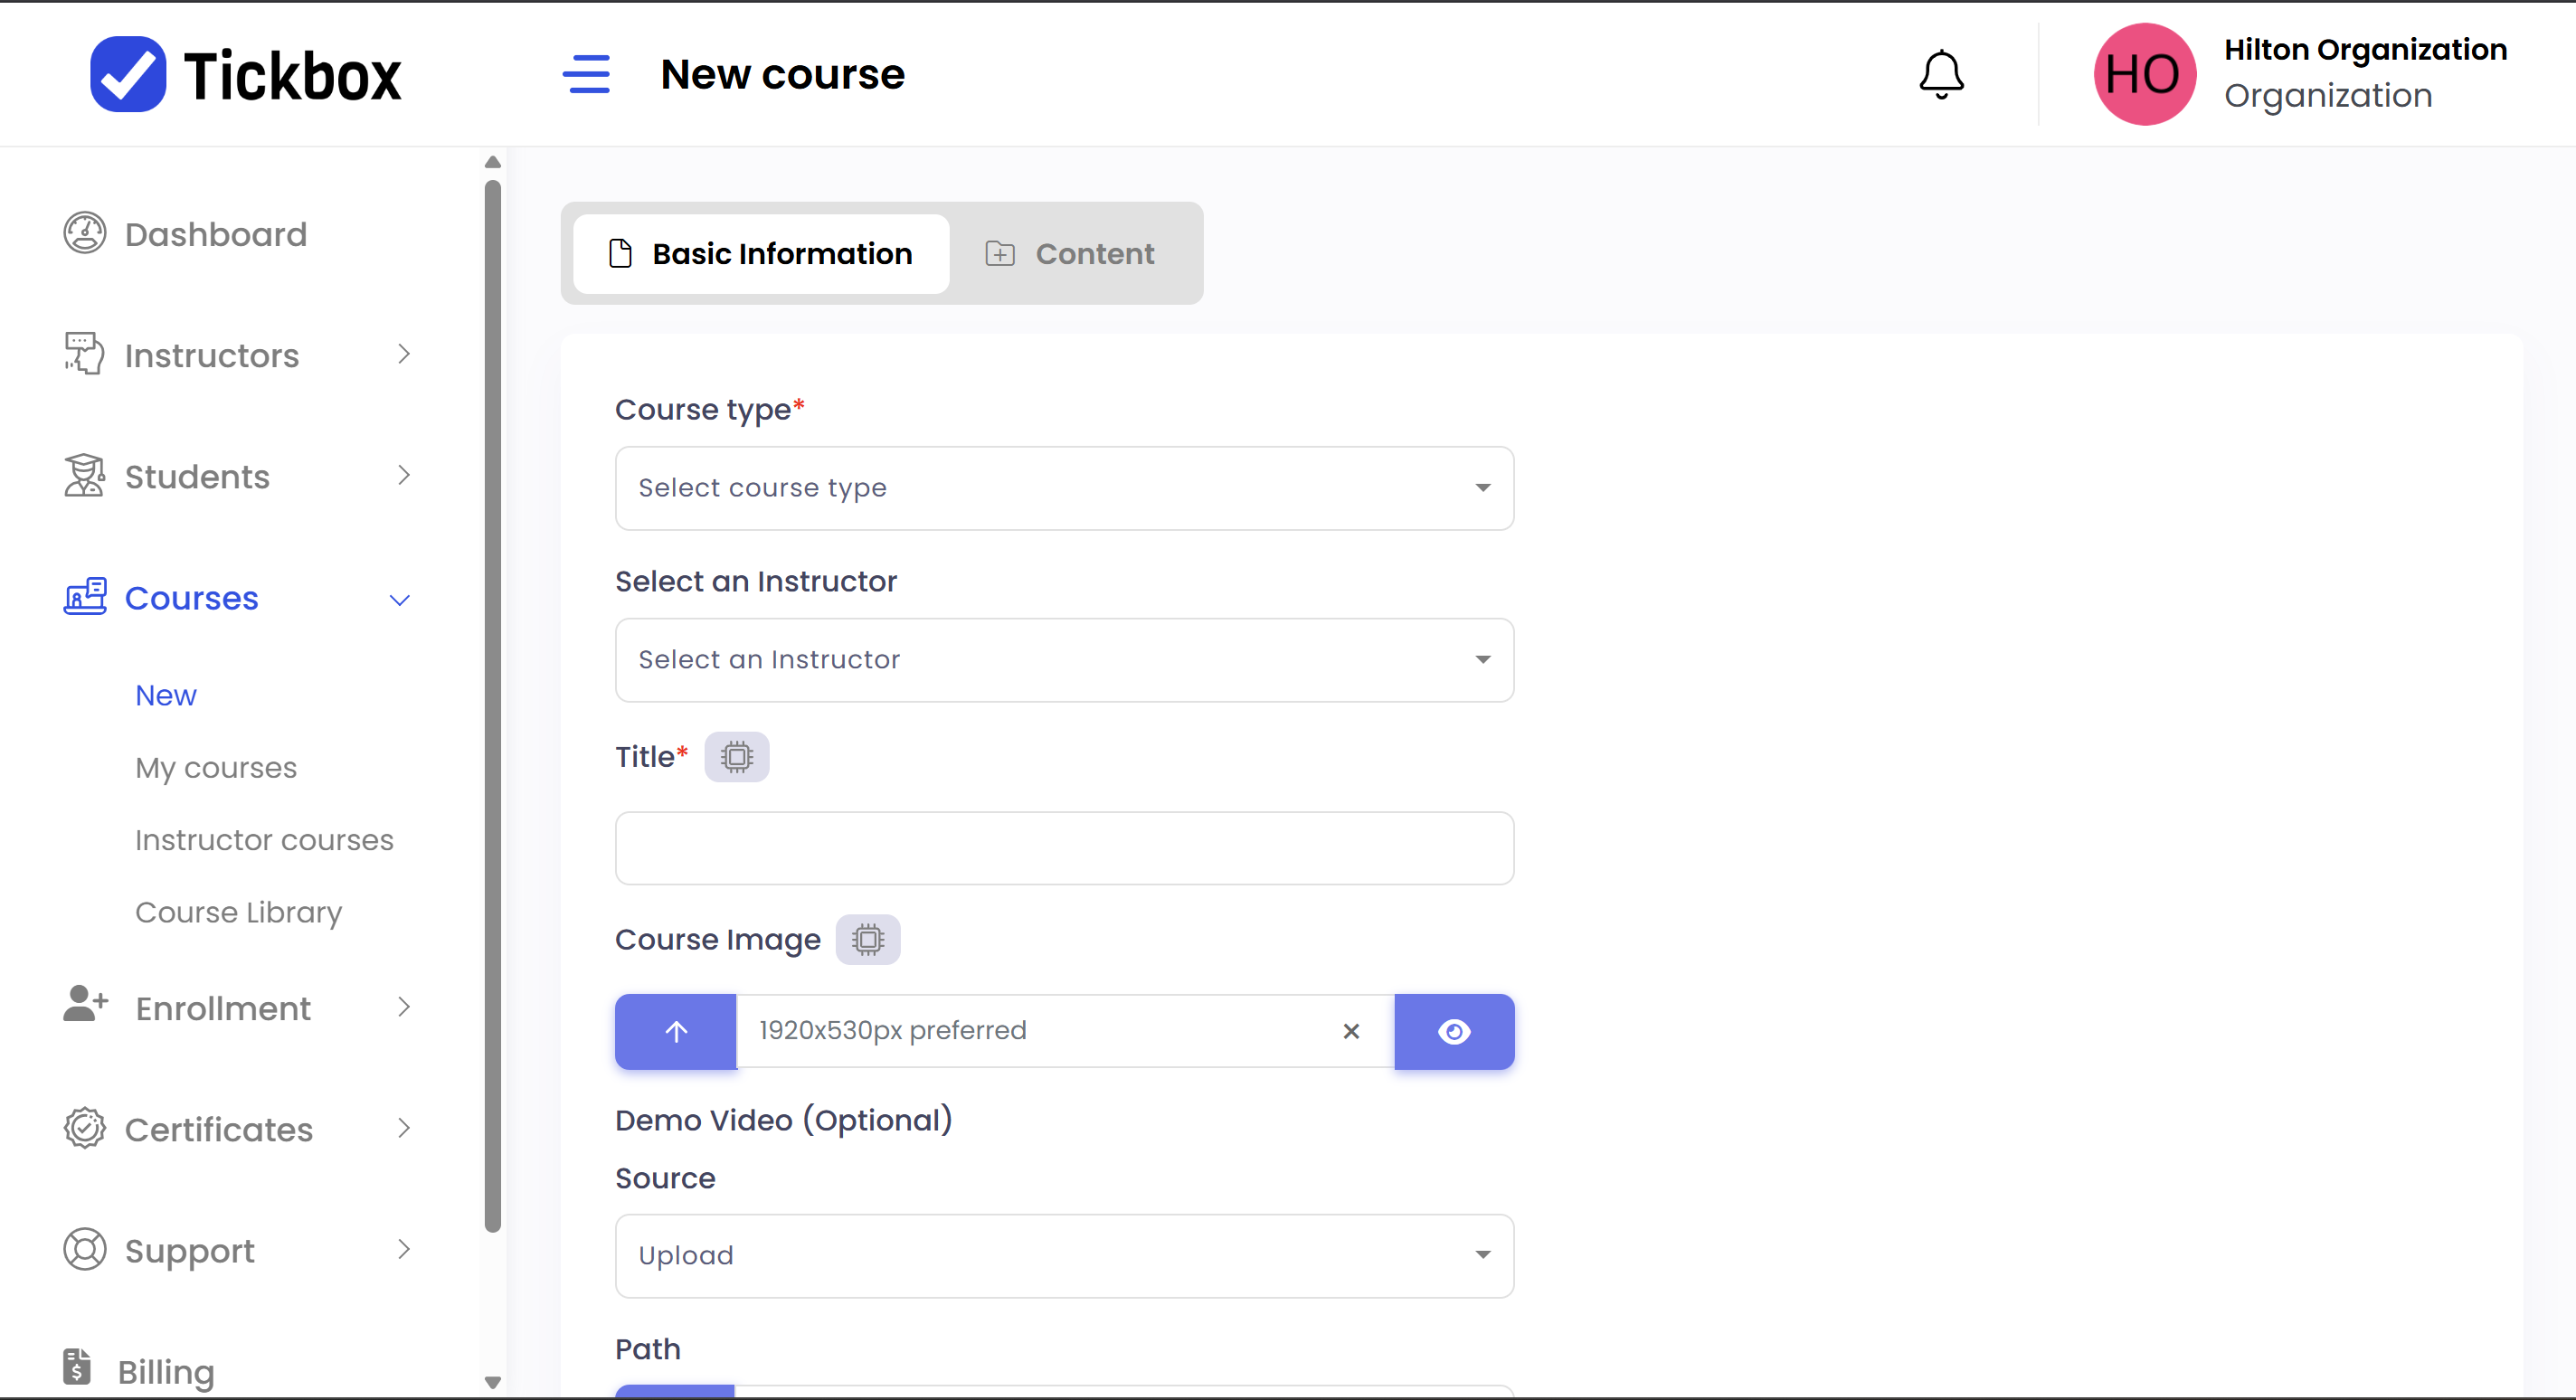Click the AI chip icon beside Title
The width and height of the screenshot is (2576, 1400).
(736, 757)
